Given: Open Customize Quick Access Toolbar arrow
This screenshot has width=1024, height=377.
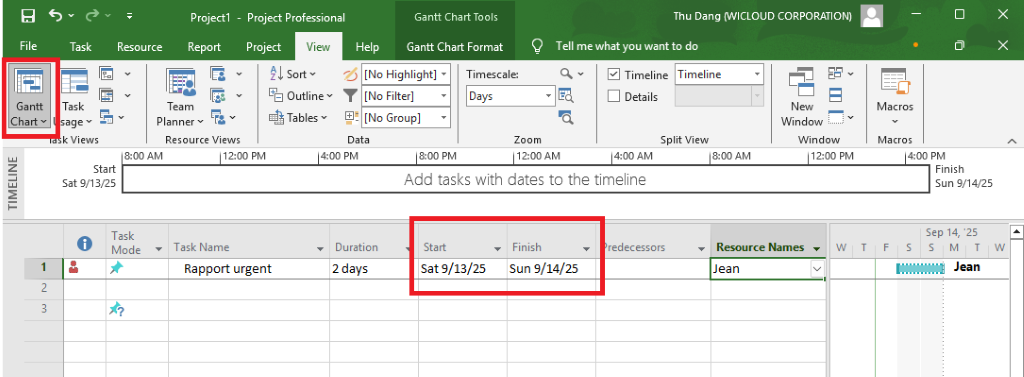Looking at the screenshot, I should point(129,16).
